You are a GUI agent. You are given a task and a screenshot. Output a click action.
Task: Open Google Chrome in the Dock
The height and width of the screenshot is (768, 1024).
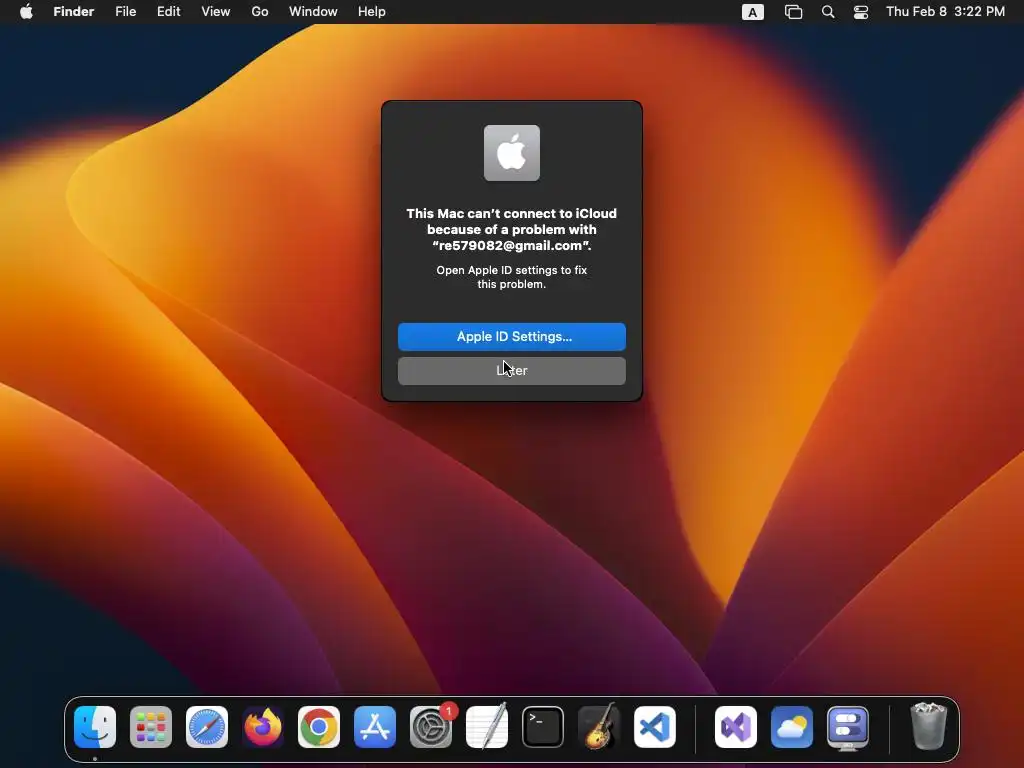319,727
